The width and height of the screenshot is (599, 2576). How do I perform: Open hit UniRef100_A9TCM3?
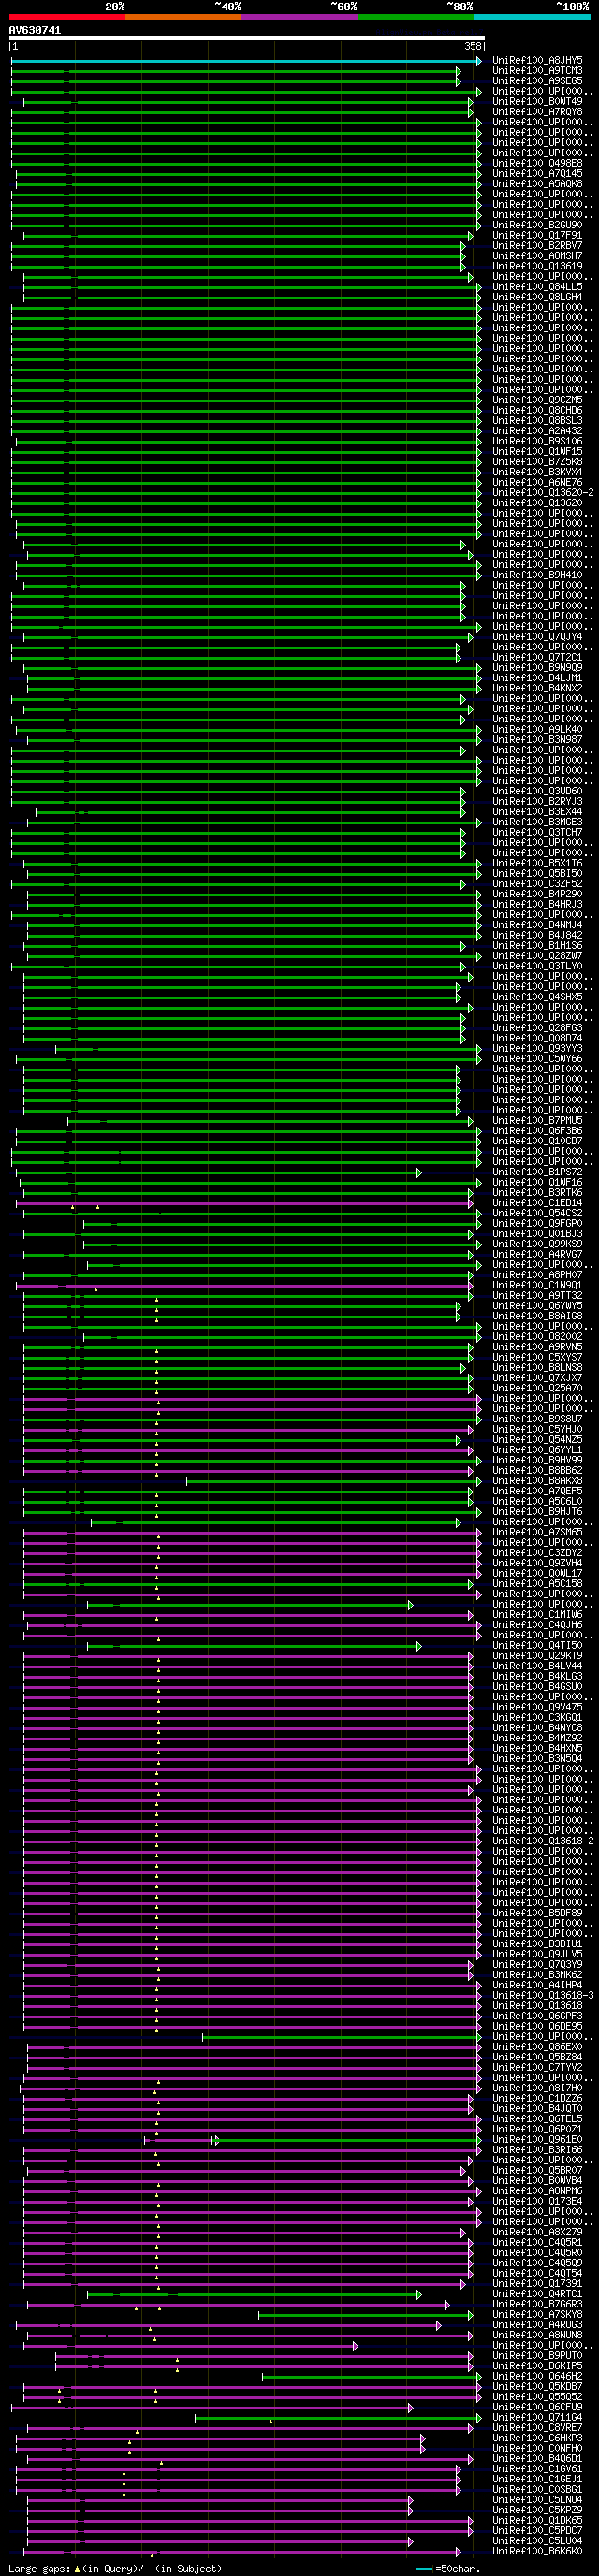click(537, 71)
